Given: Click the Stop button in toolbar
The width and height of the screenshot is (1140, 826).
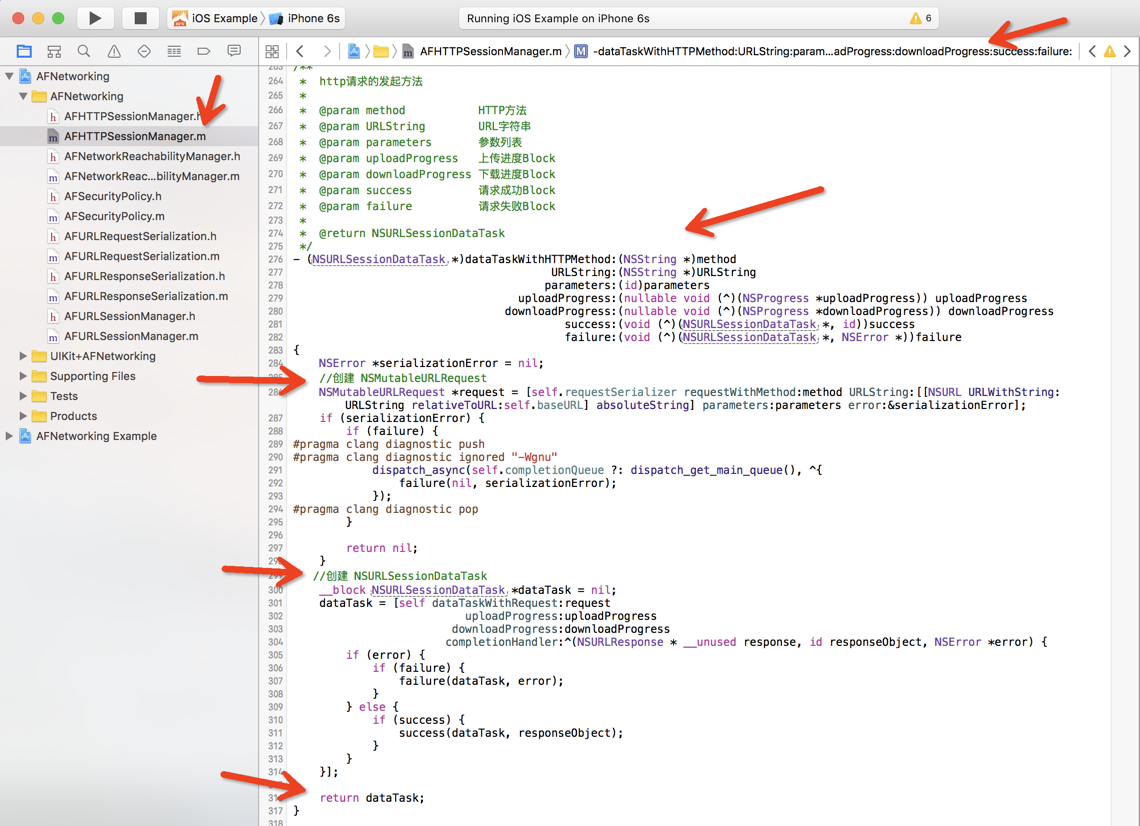Looking at the screenshot, I should coord(140,18).
